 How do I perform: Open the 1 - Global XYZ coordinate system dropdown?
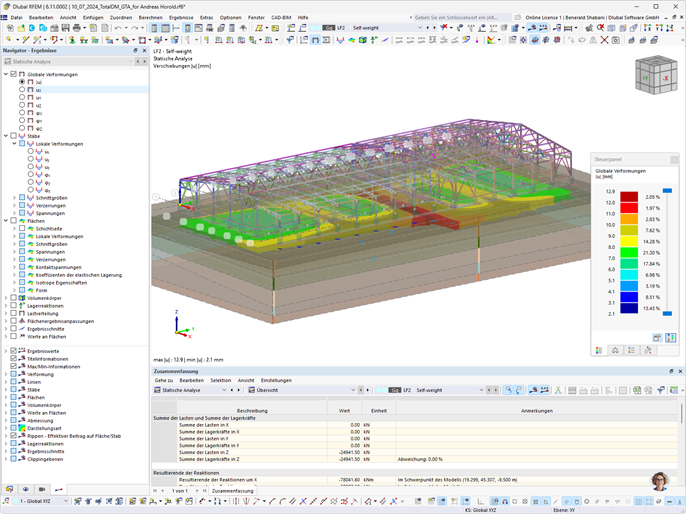click(x=66, y=501)
